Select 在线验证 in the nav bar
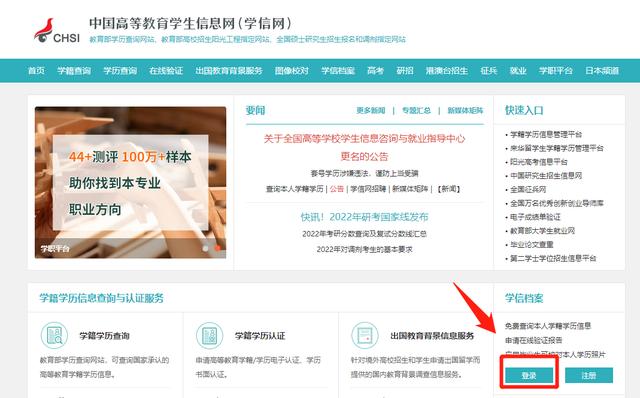 [166, 71]
